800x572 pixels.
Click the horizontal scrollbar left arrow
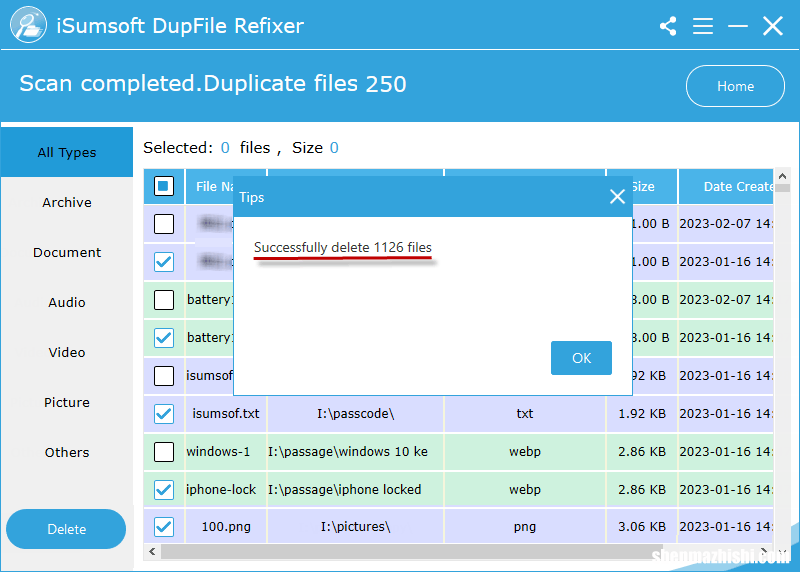pyautogui.click(x=152, y=552)
